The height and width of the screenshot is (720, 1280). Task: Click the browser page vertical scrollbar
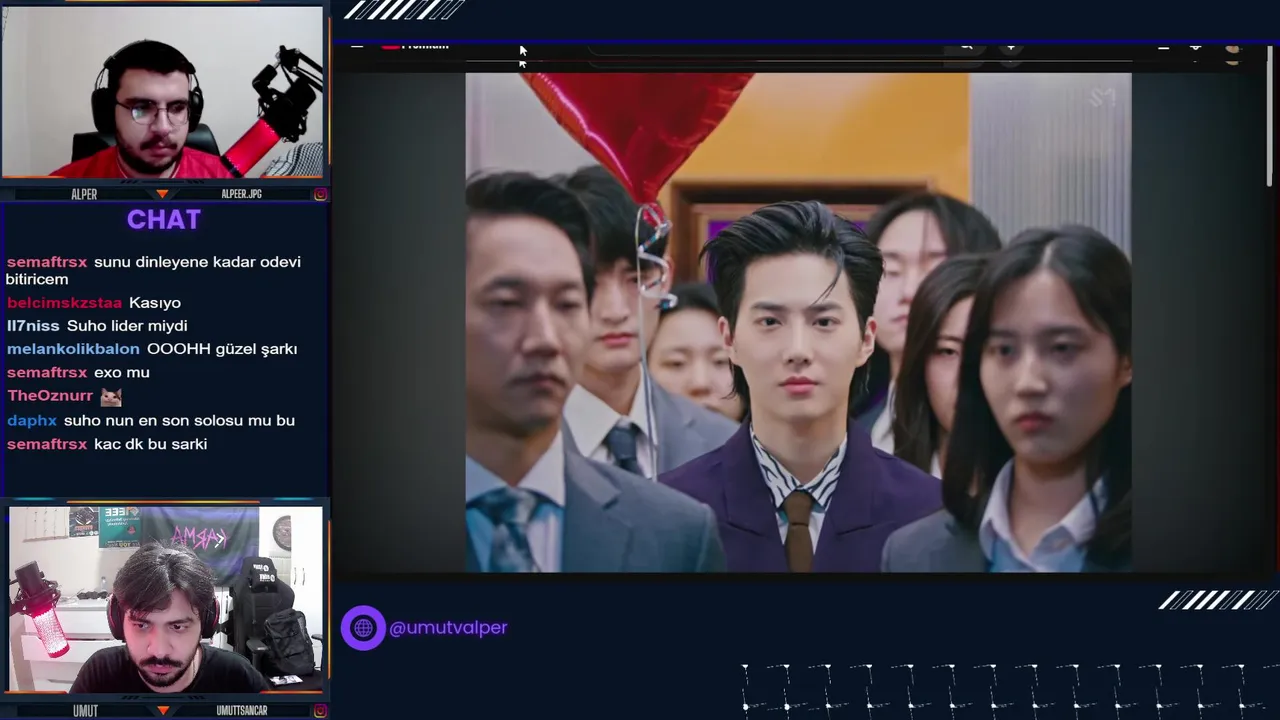(x=1271, y=116)
